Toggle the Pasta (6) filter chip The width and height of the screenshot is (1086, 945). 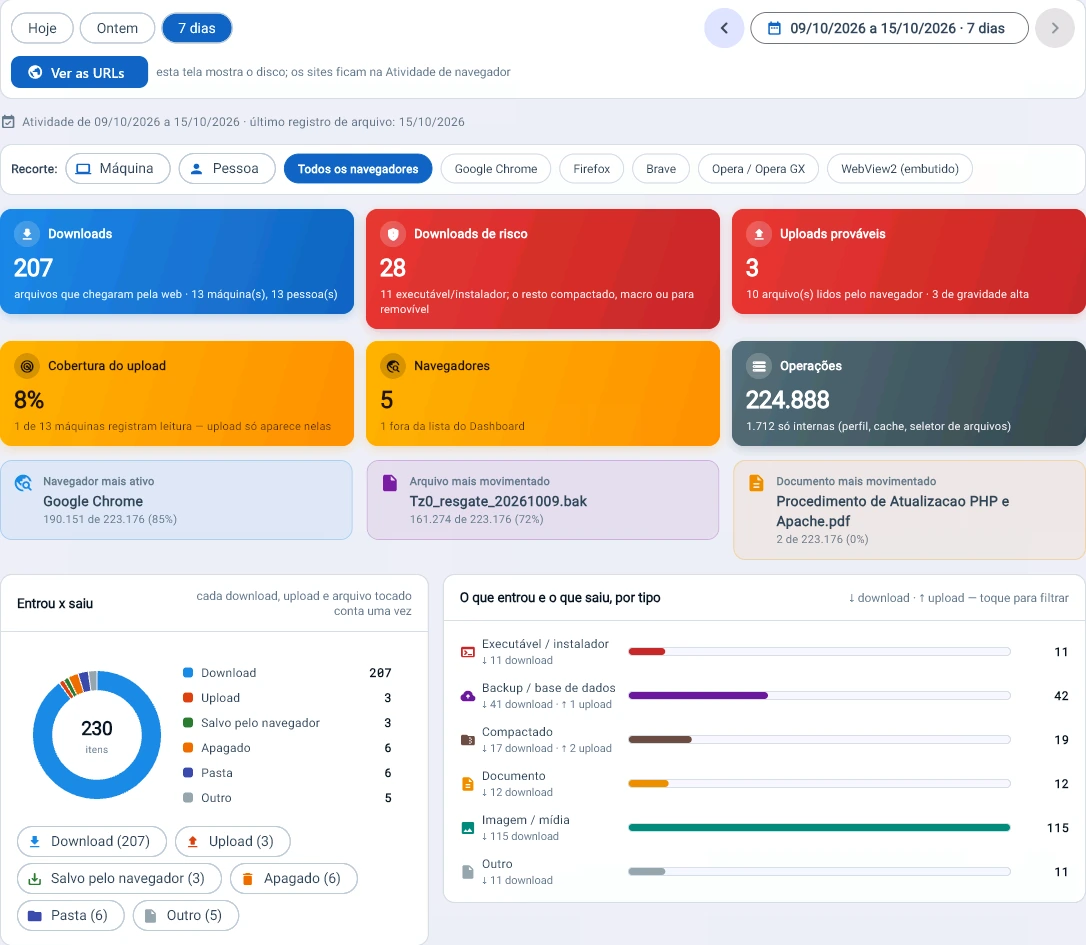point(71,916)
